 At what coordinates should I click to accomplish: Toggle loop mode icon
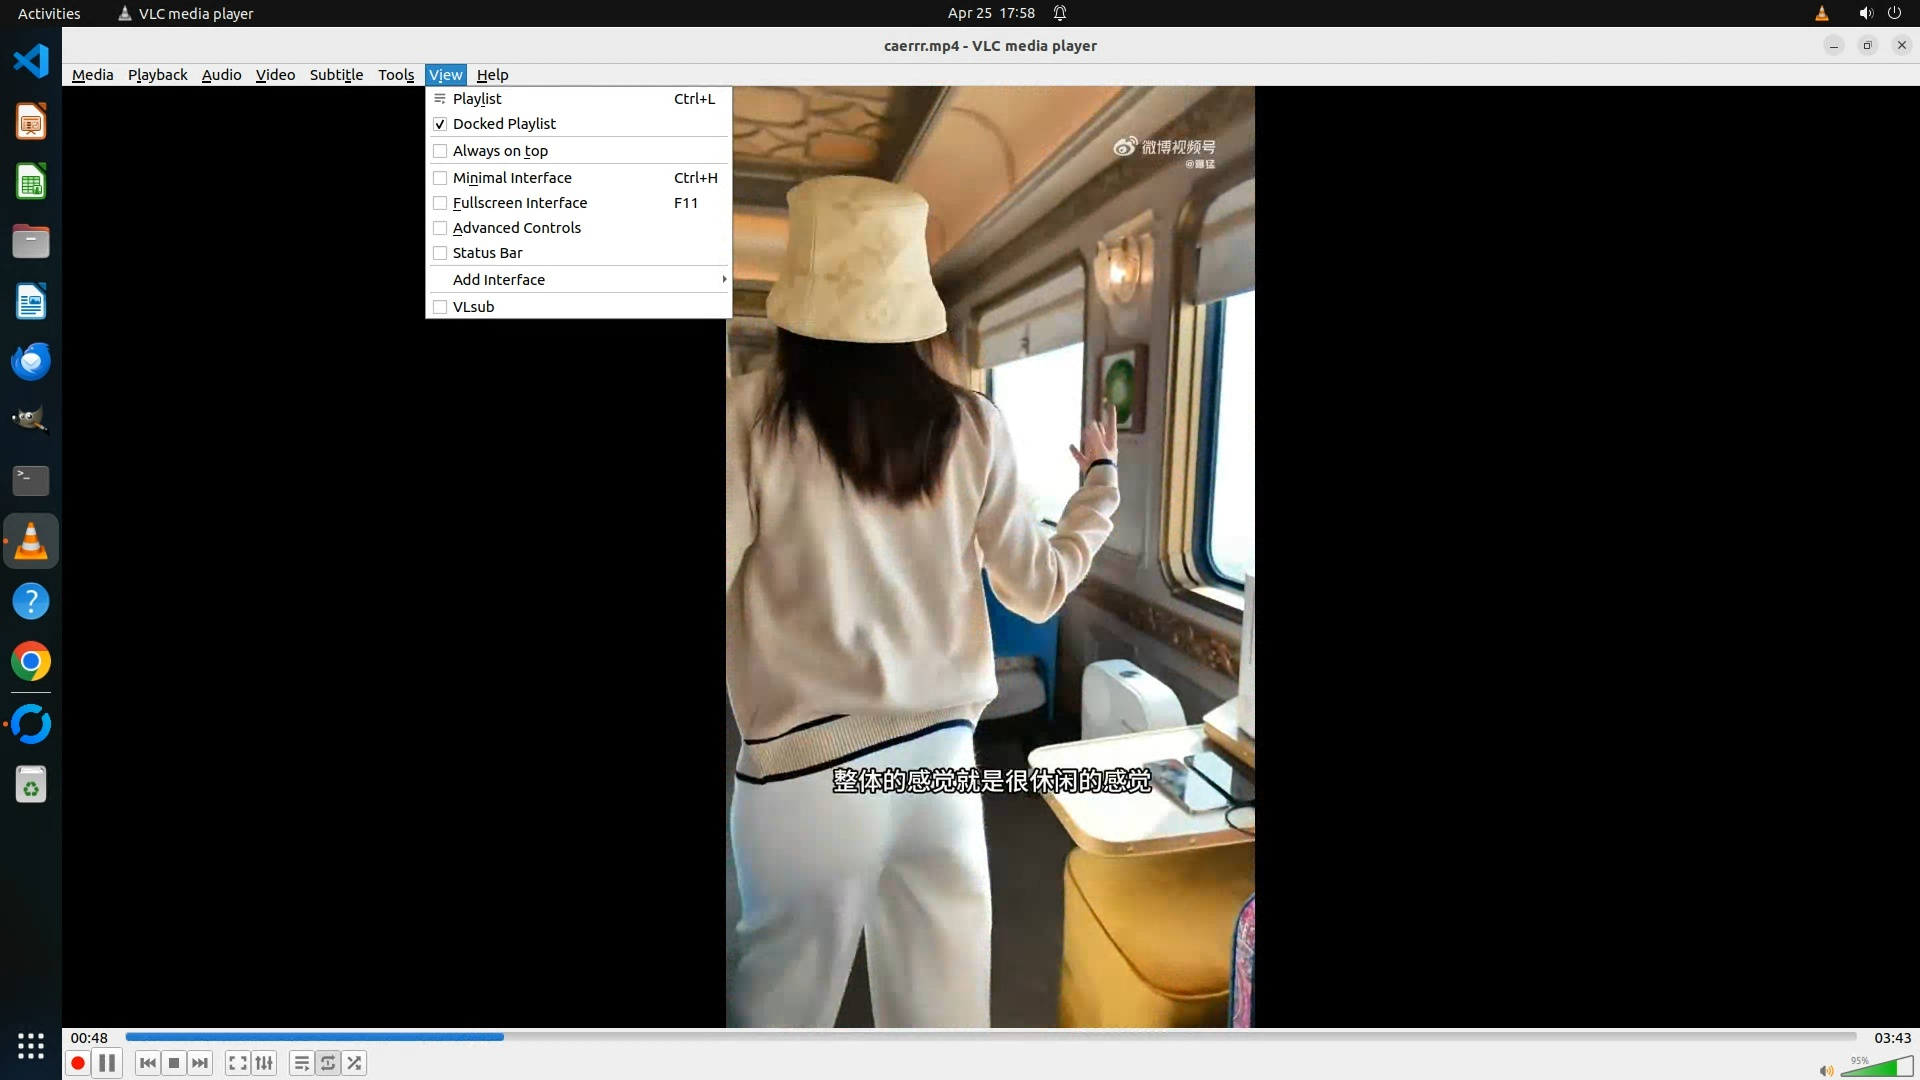pos(328,1063)
